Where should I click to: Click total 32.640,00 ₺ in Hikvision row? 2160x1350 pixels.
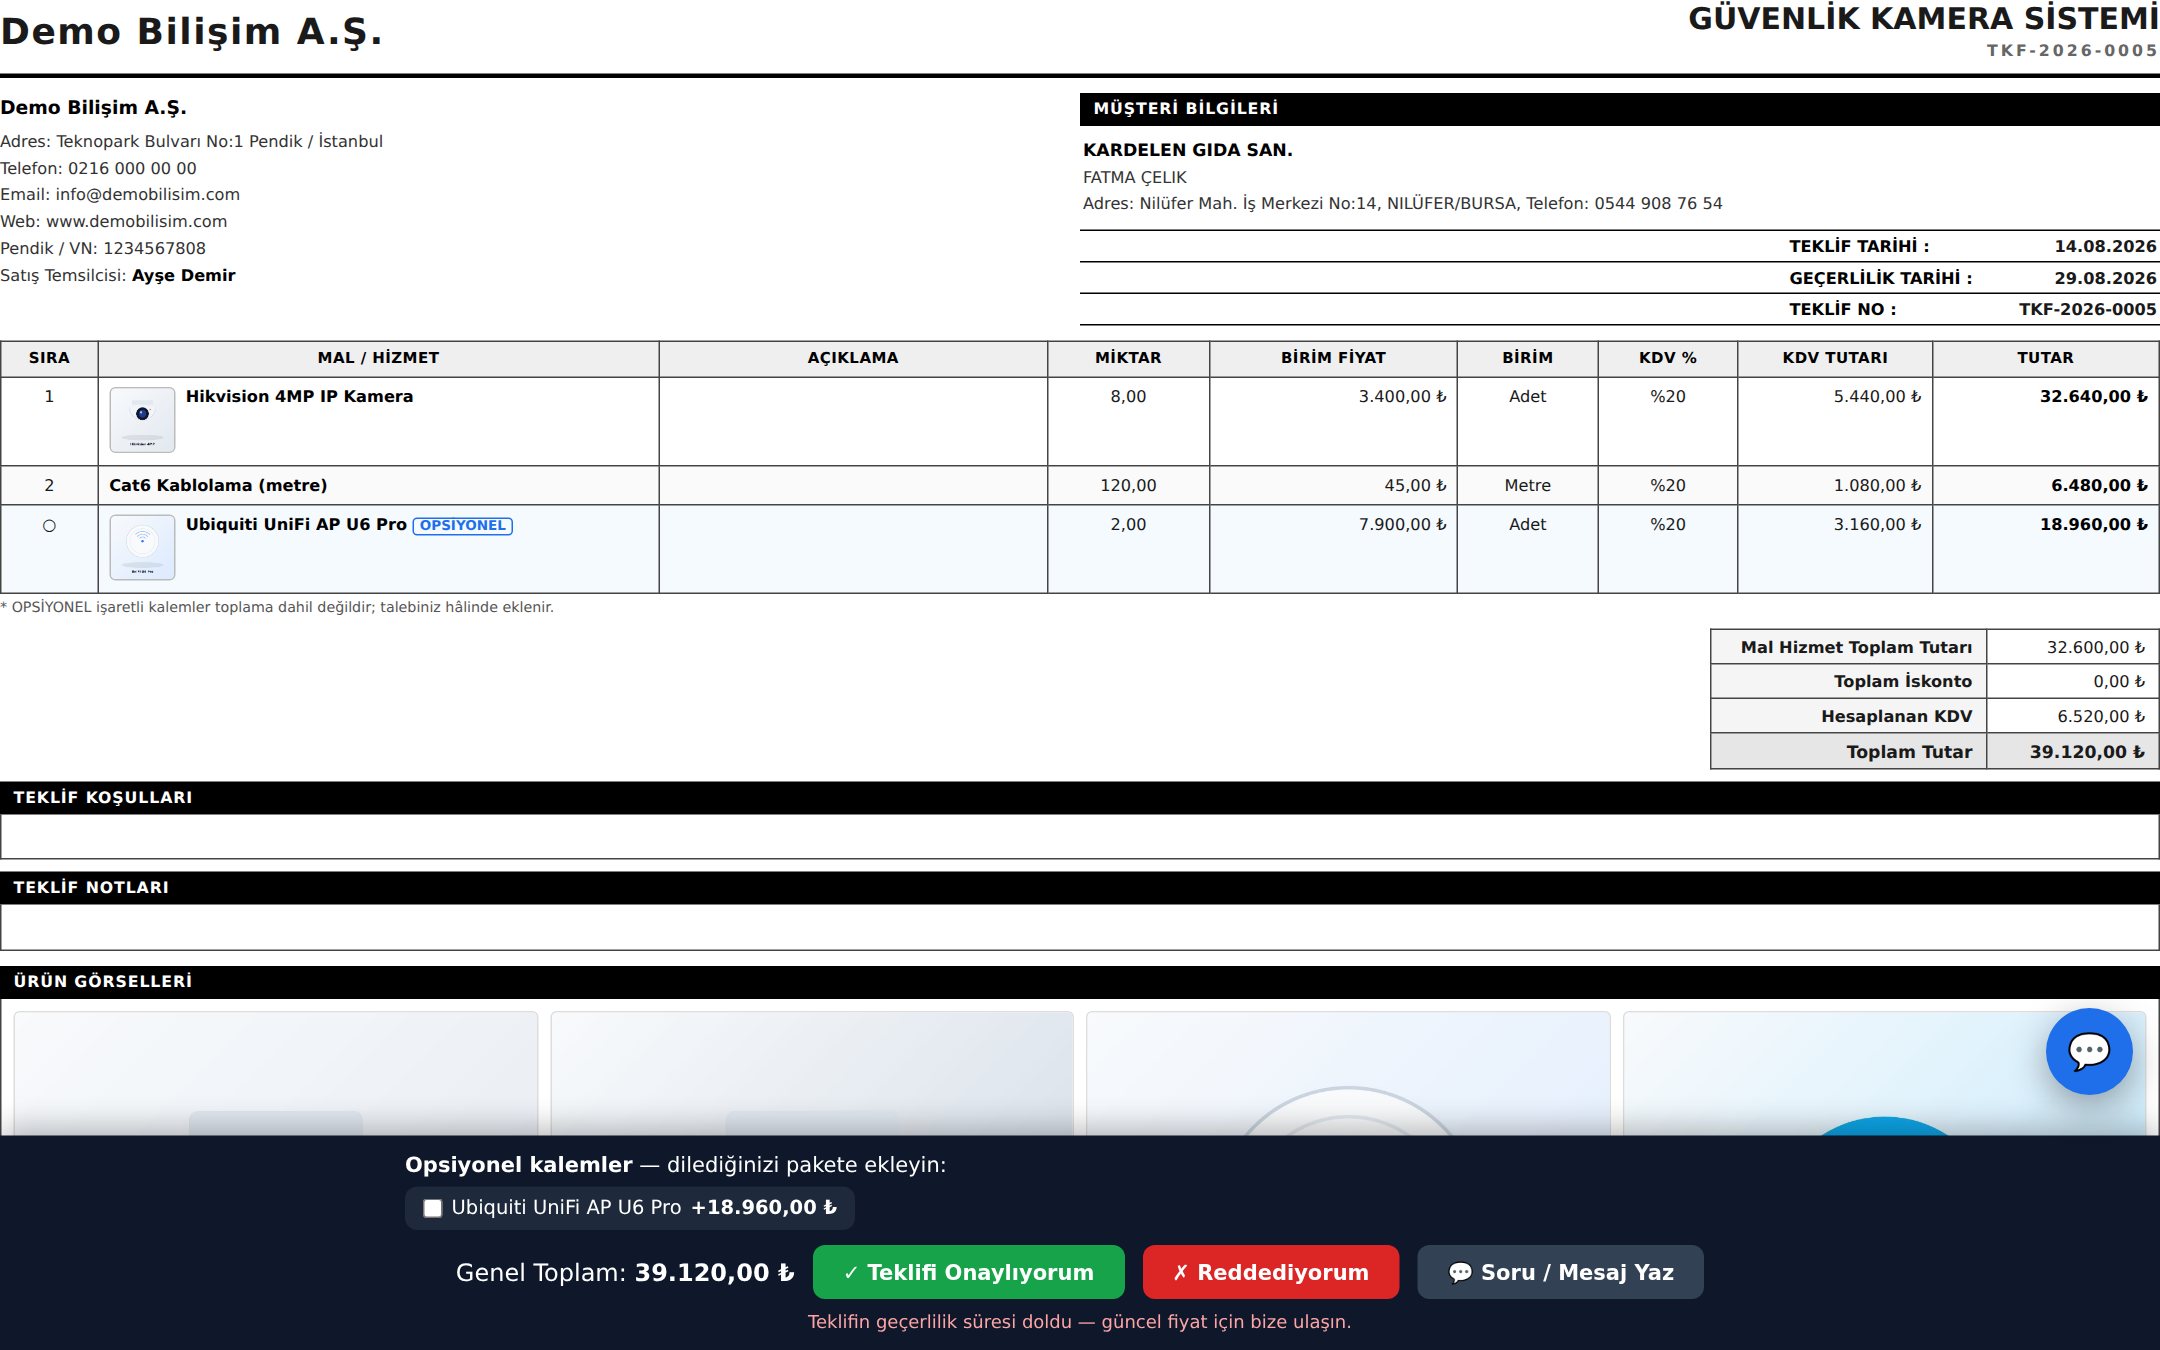(2093, 396)
